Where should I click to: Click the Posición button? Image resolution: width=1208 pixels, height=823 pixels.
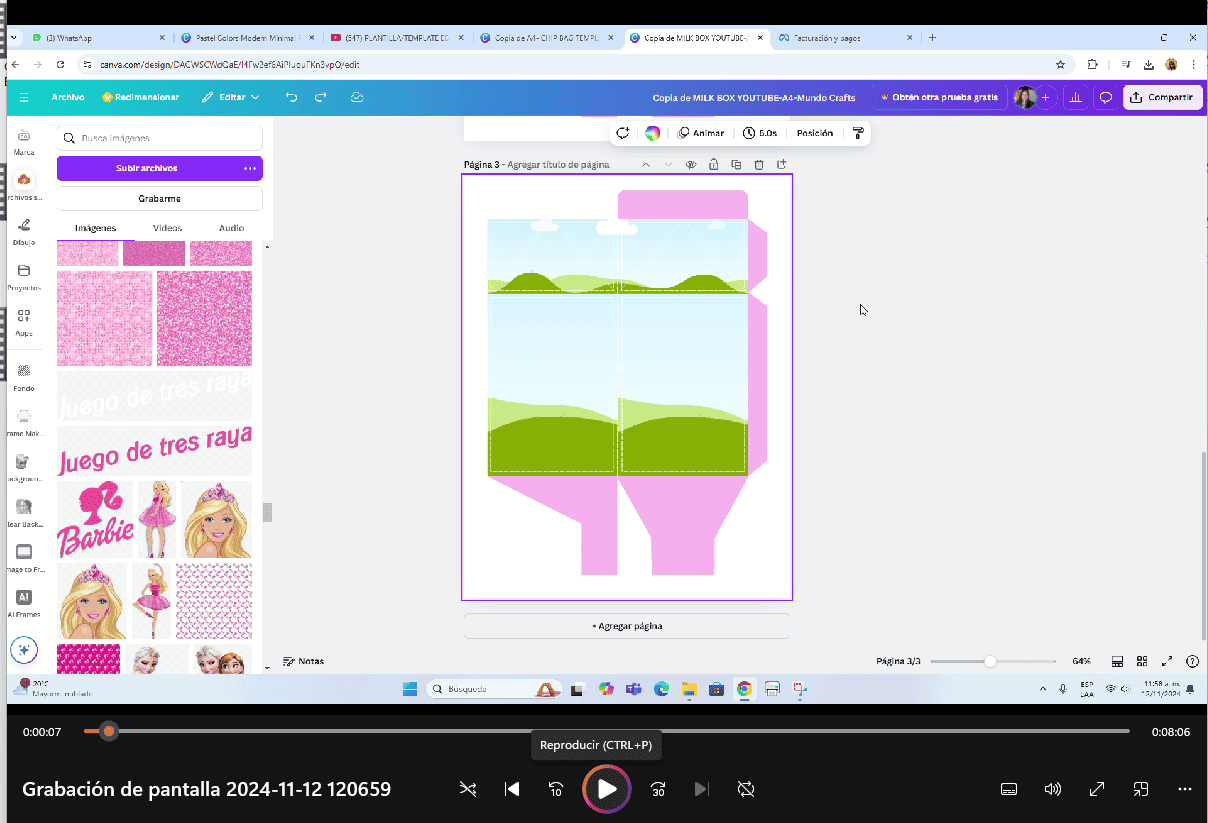coord(815,133)
